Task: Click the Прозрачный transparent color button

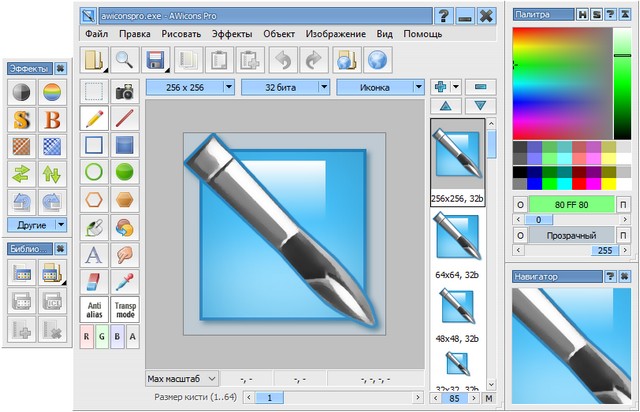Action: click(x=566, y=234)
